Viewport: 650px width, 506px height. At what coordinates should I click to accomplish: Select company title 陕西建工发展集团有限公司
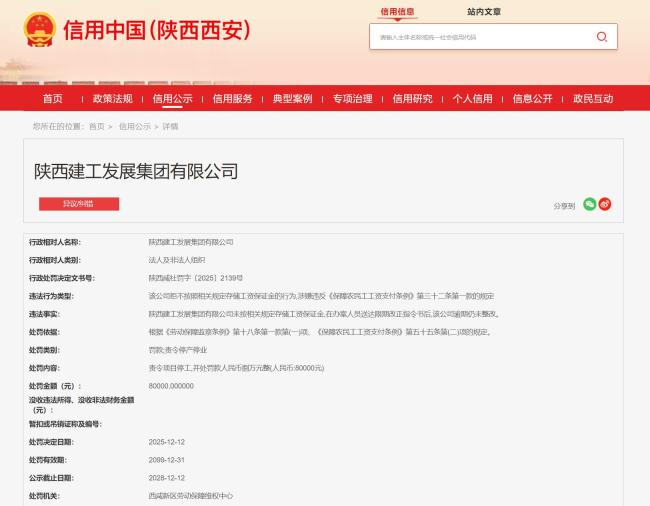pyautogui.click(x=136, y=171)
